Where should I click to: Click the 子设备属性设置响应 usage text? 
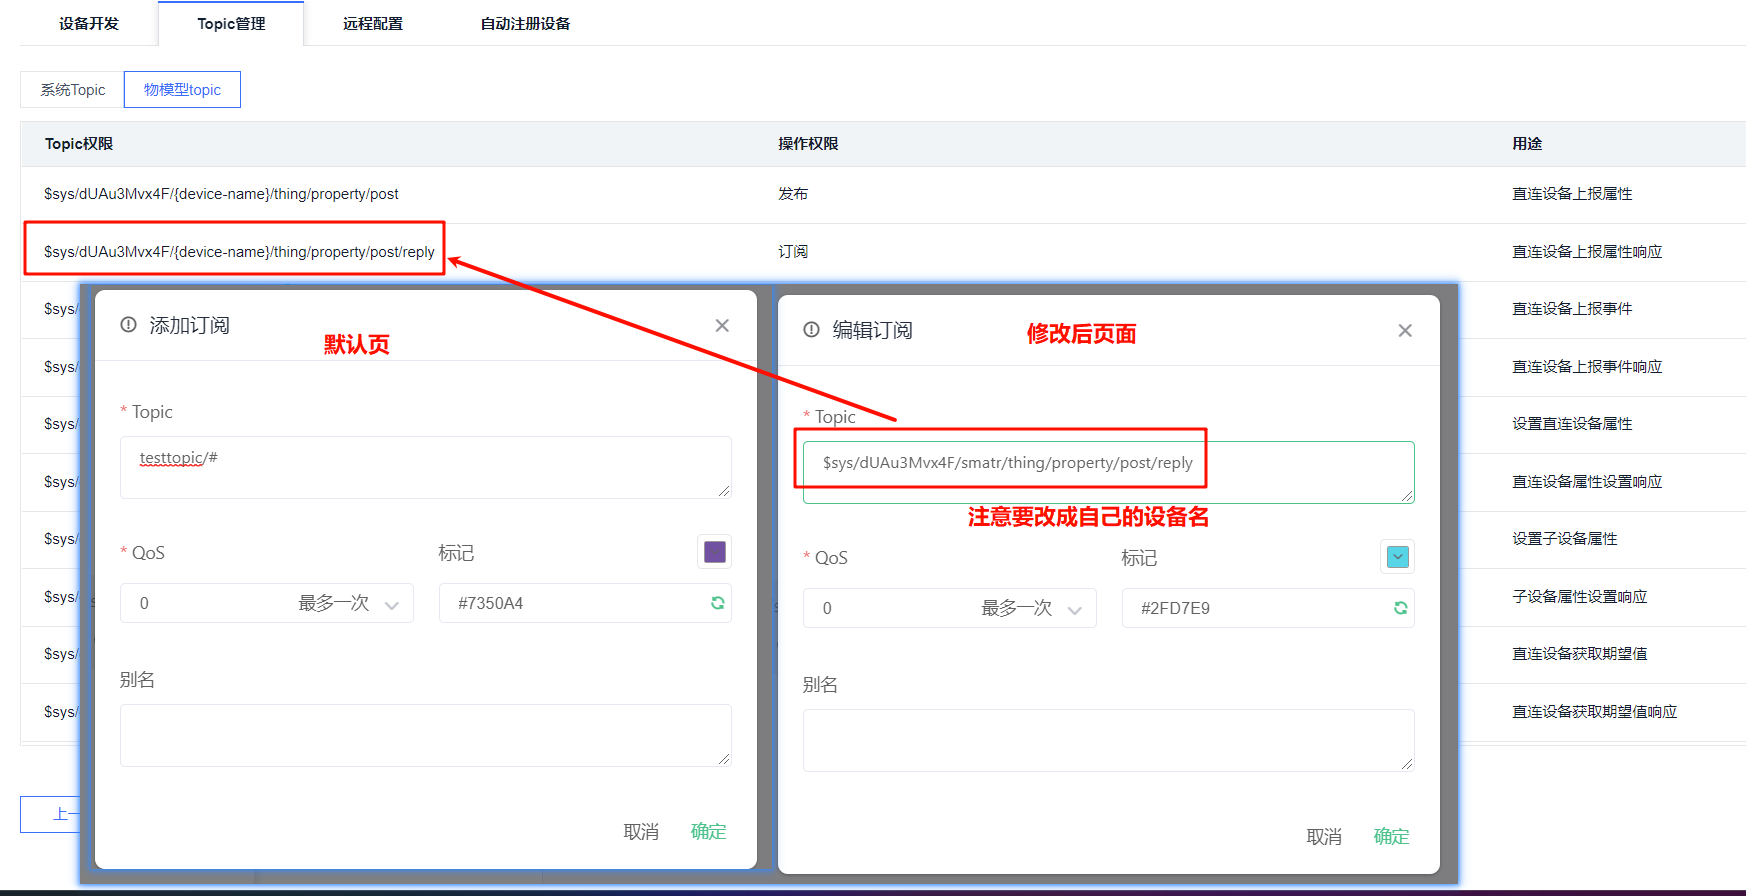pos(1580,597)
